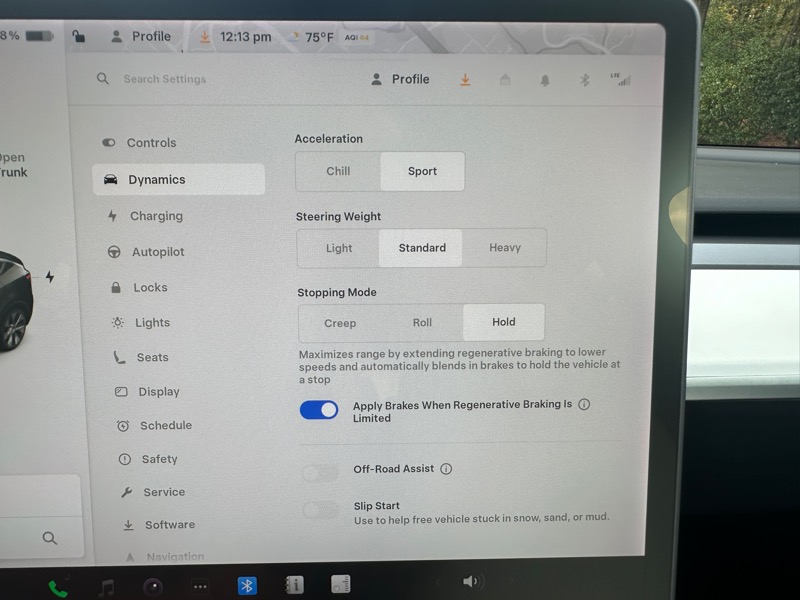Viewport: 800px width, 600px height.
Task: Click the Search Settings field
Action: click(165, 79)
